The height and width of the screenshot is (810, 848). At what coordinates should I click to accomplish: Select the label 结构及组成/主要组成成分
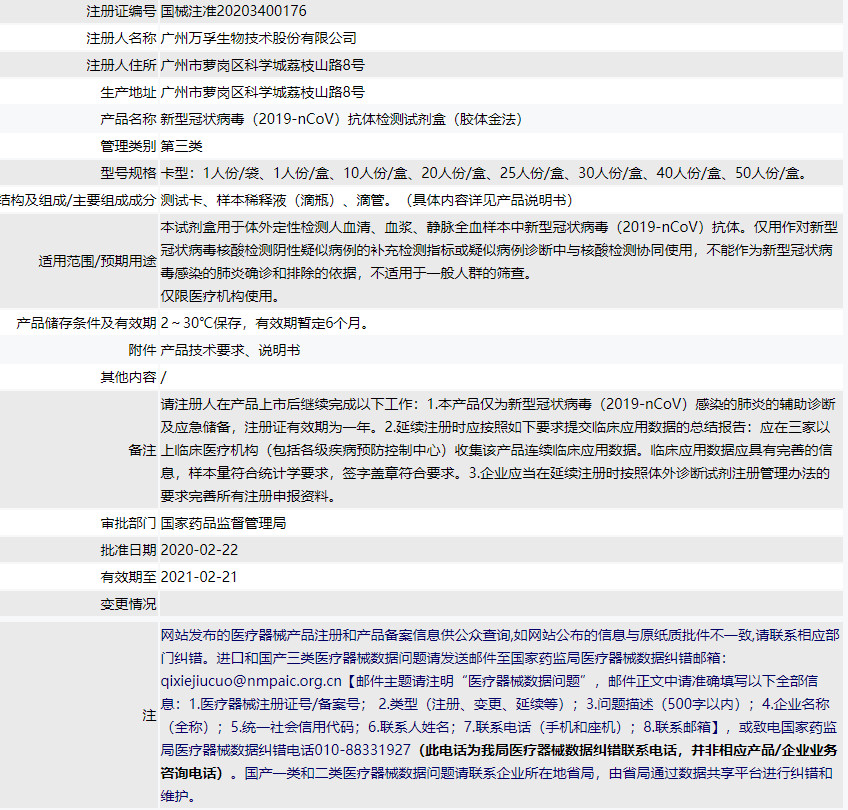tap(78, 200)
